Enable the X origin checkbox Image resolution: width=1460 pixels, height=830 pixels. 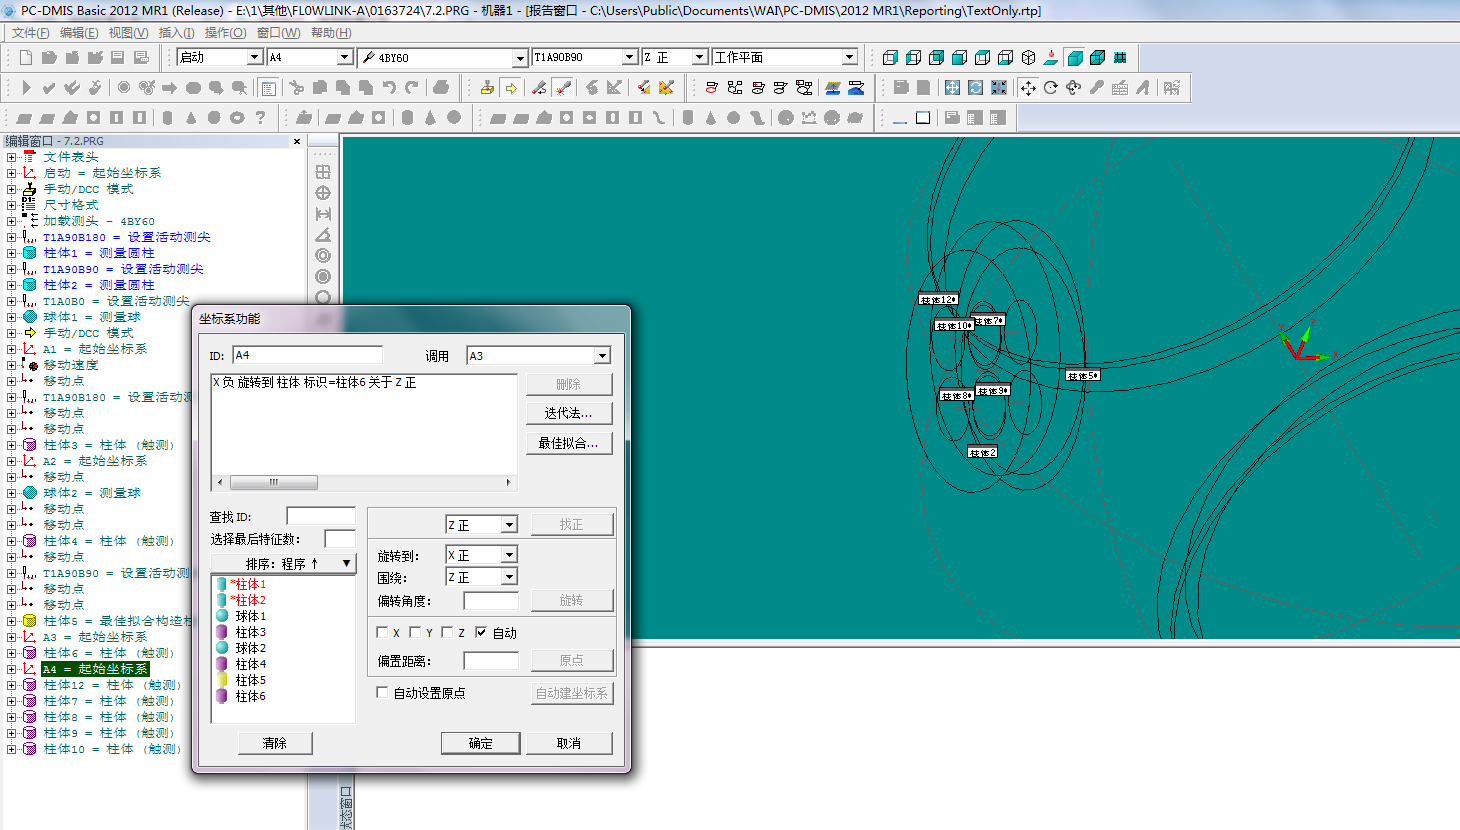point(382,633)
